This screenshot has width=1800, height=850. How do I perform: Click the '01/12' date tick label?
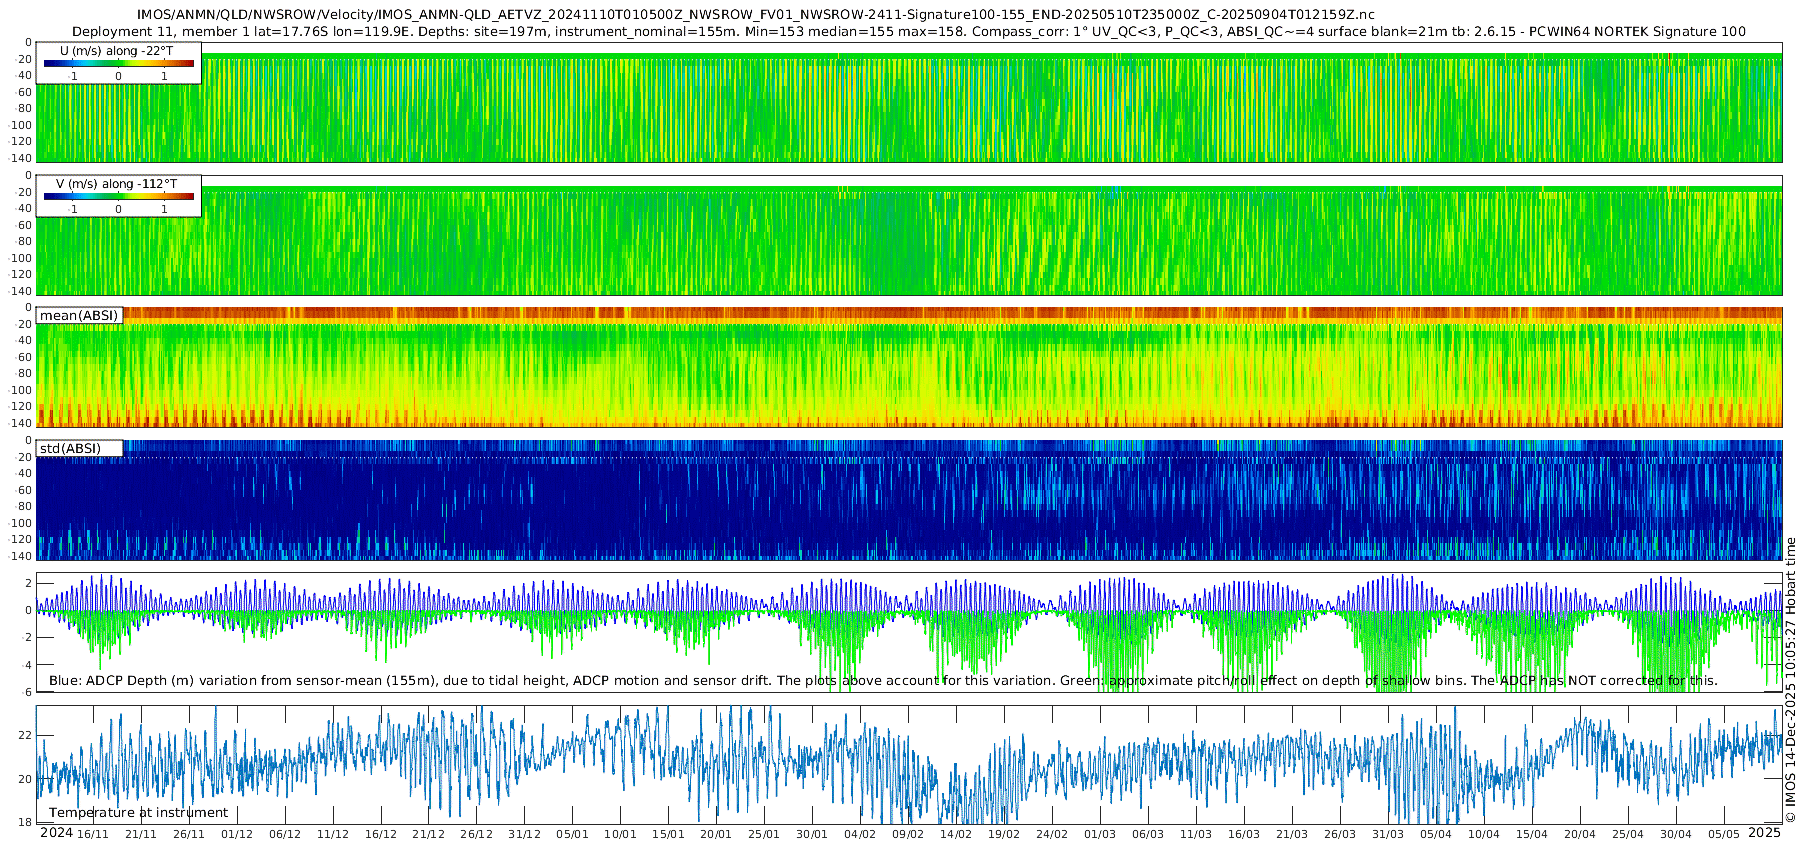[237, 834]
